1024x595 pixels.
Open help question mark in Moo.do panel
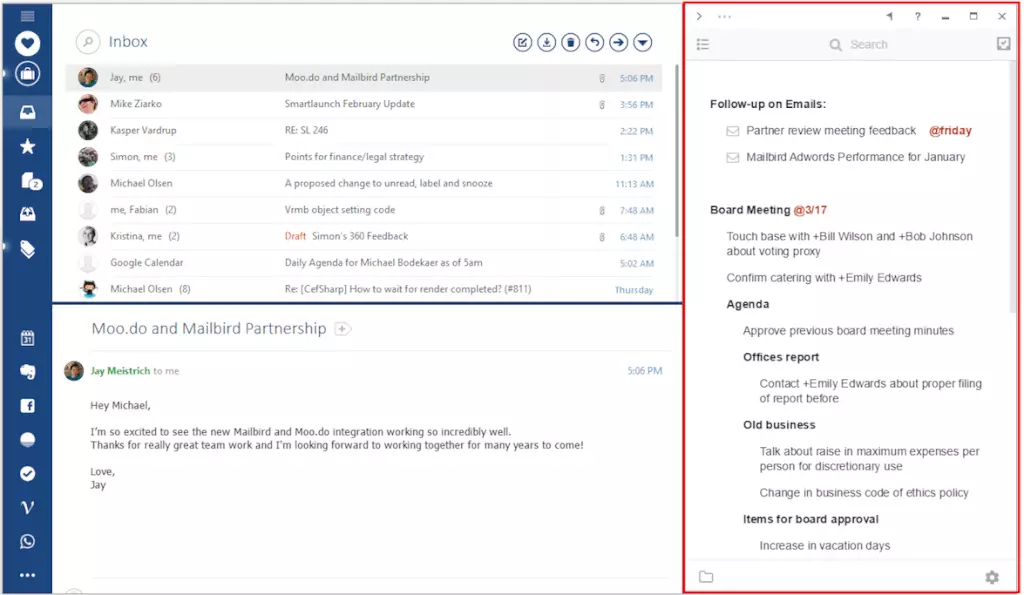click(x=918, y=16)
